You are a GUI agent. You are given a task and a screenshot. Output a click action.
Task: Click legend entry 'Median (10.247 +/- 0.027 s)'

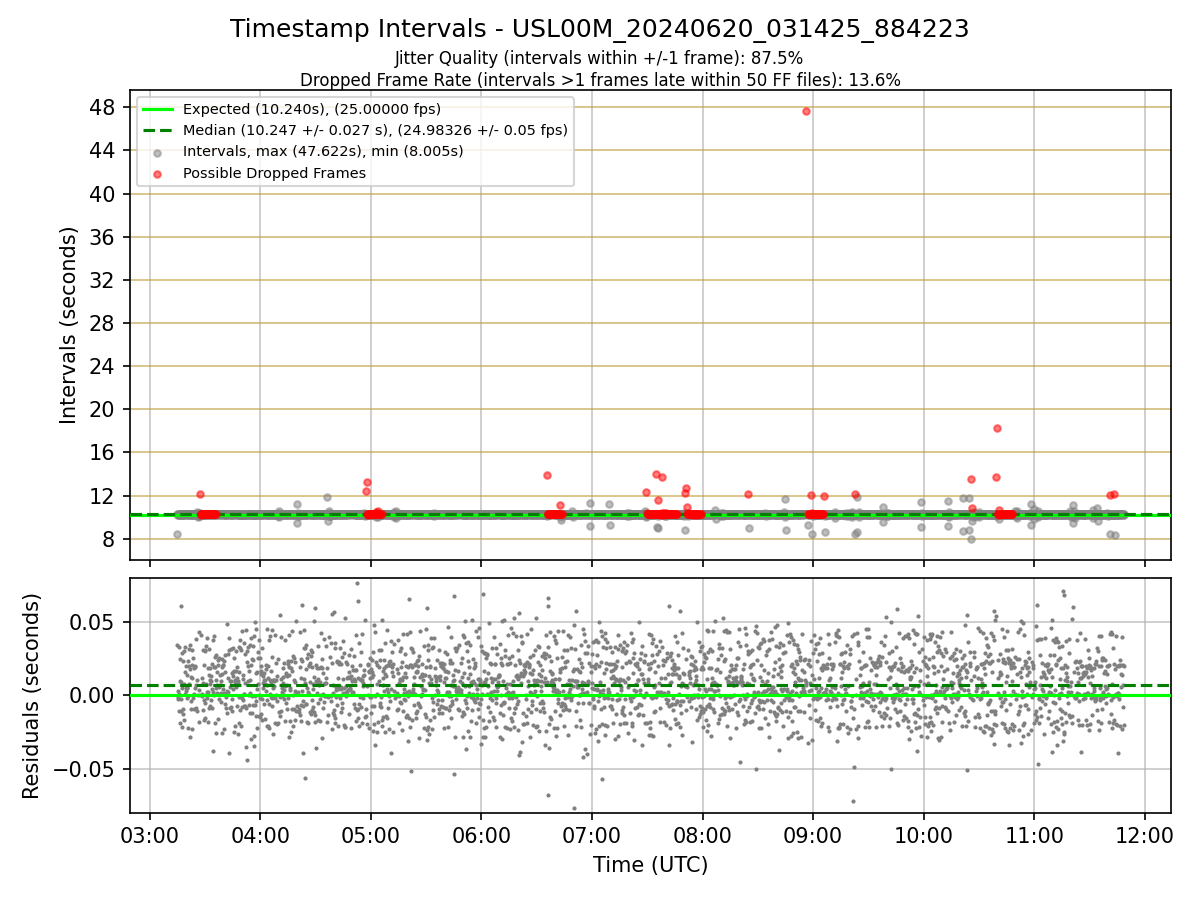coord(375,130)
